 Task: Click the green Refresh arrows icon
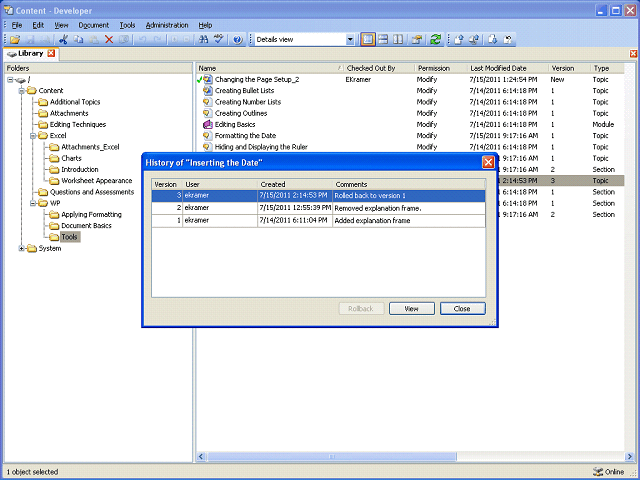[x=436, y=40]
